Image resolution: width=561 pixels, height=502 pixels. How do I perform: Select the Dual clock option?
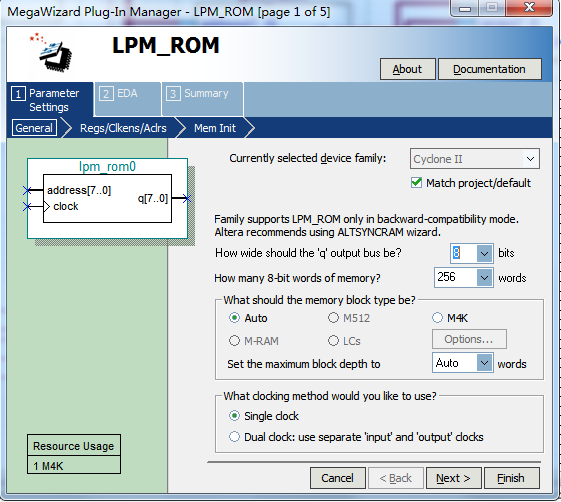[x=234, y=437]
